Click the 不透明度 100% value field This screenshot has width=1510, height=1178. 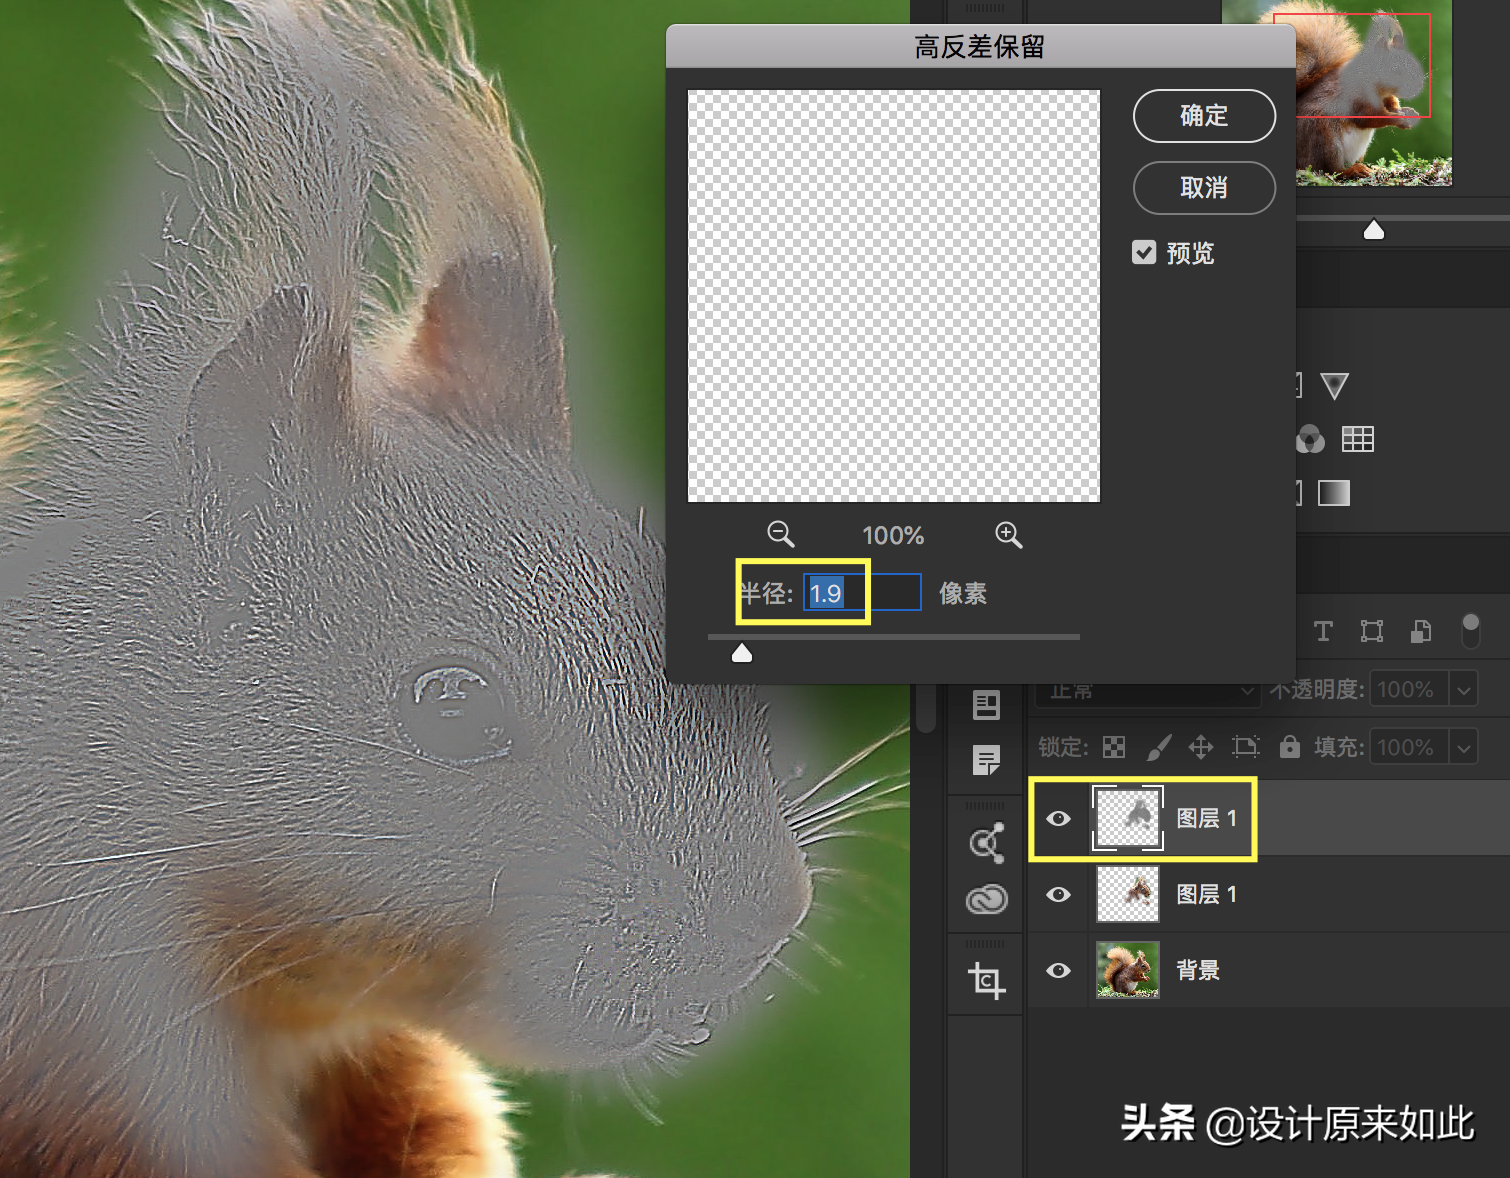pyautogui.click(x=1408, y=690)
